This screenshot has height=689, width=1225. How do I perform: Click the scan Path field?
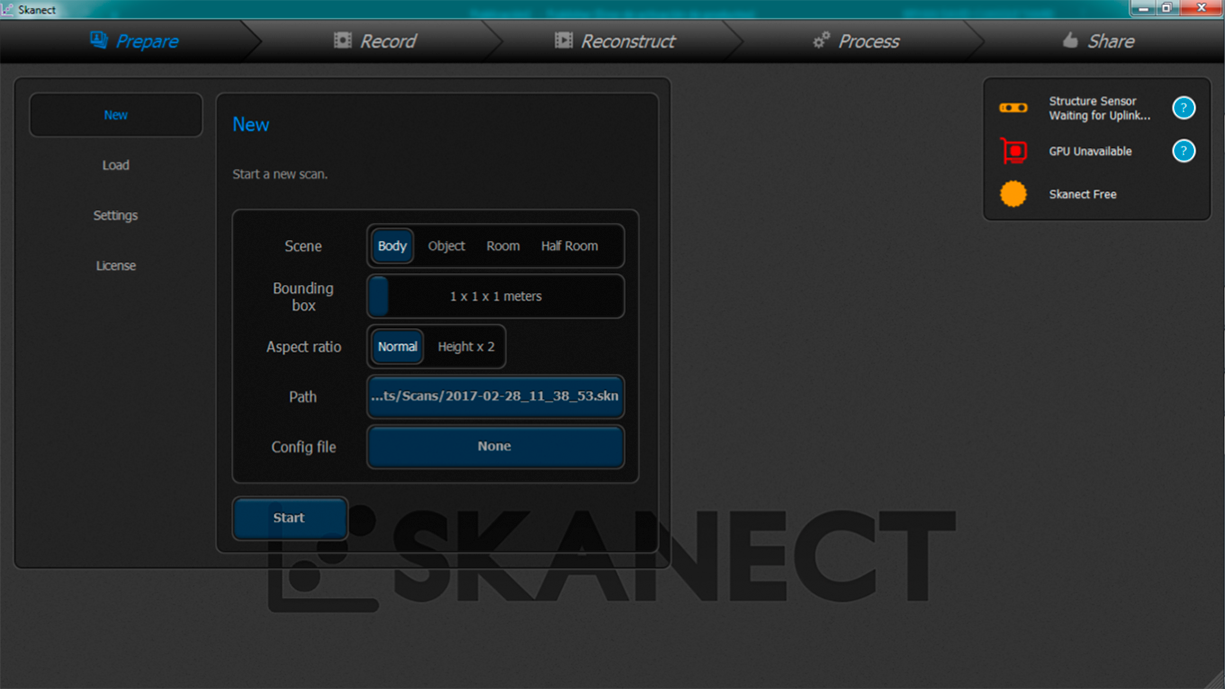pos(496,396)
